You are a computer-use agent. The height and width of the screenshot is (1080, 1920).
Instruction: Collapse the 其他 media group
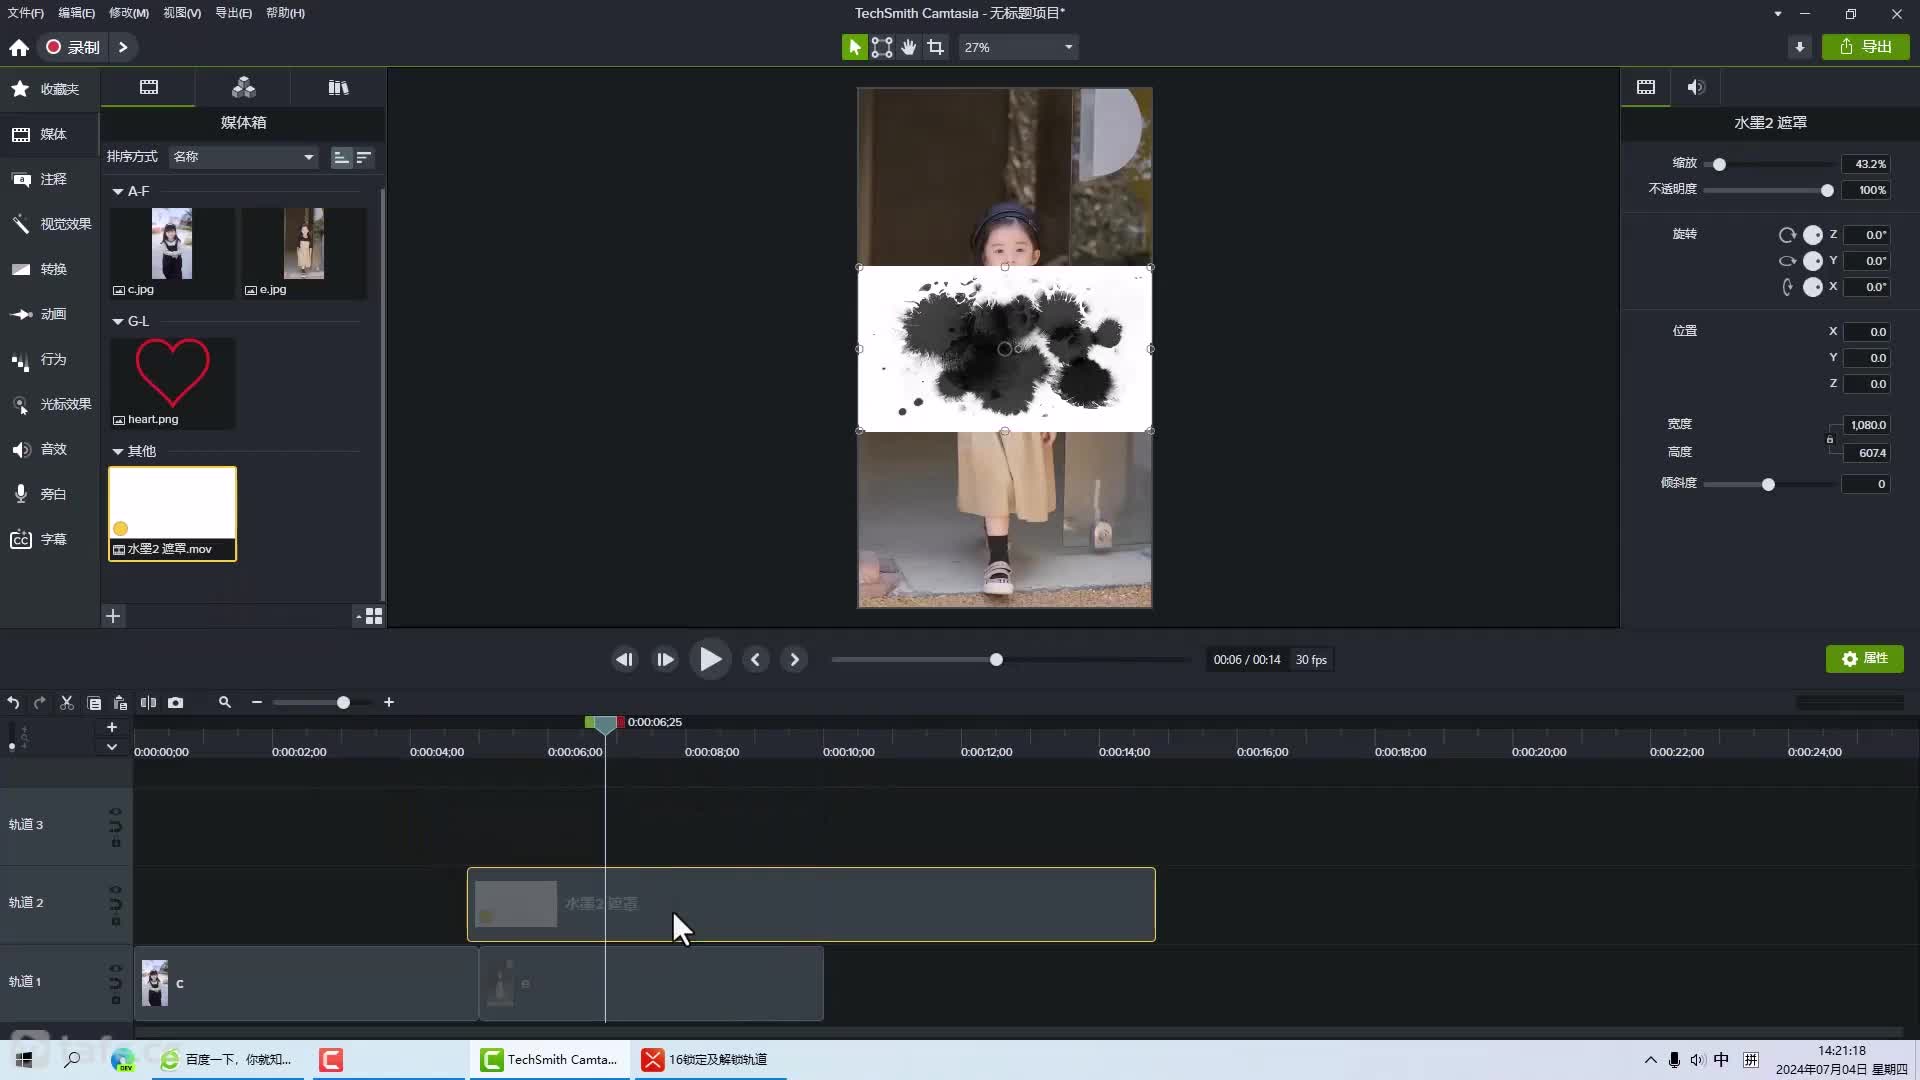(118, 451)
